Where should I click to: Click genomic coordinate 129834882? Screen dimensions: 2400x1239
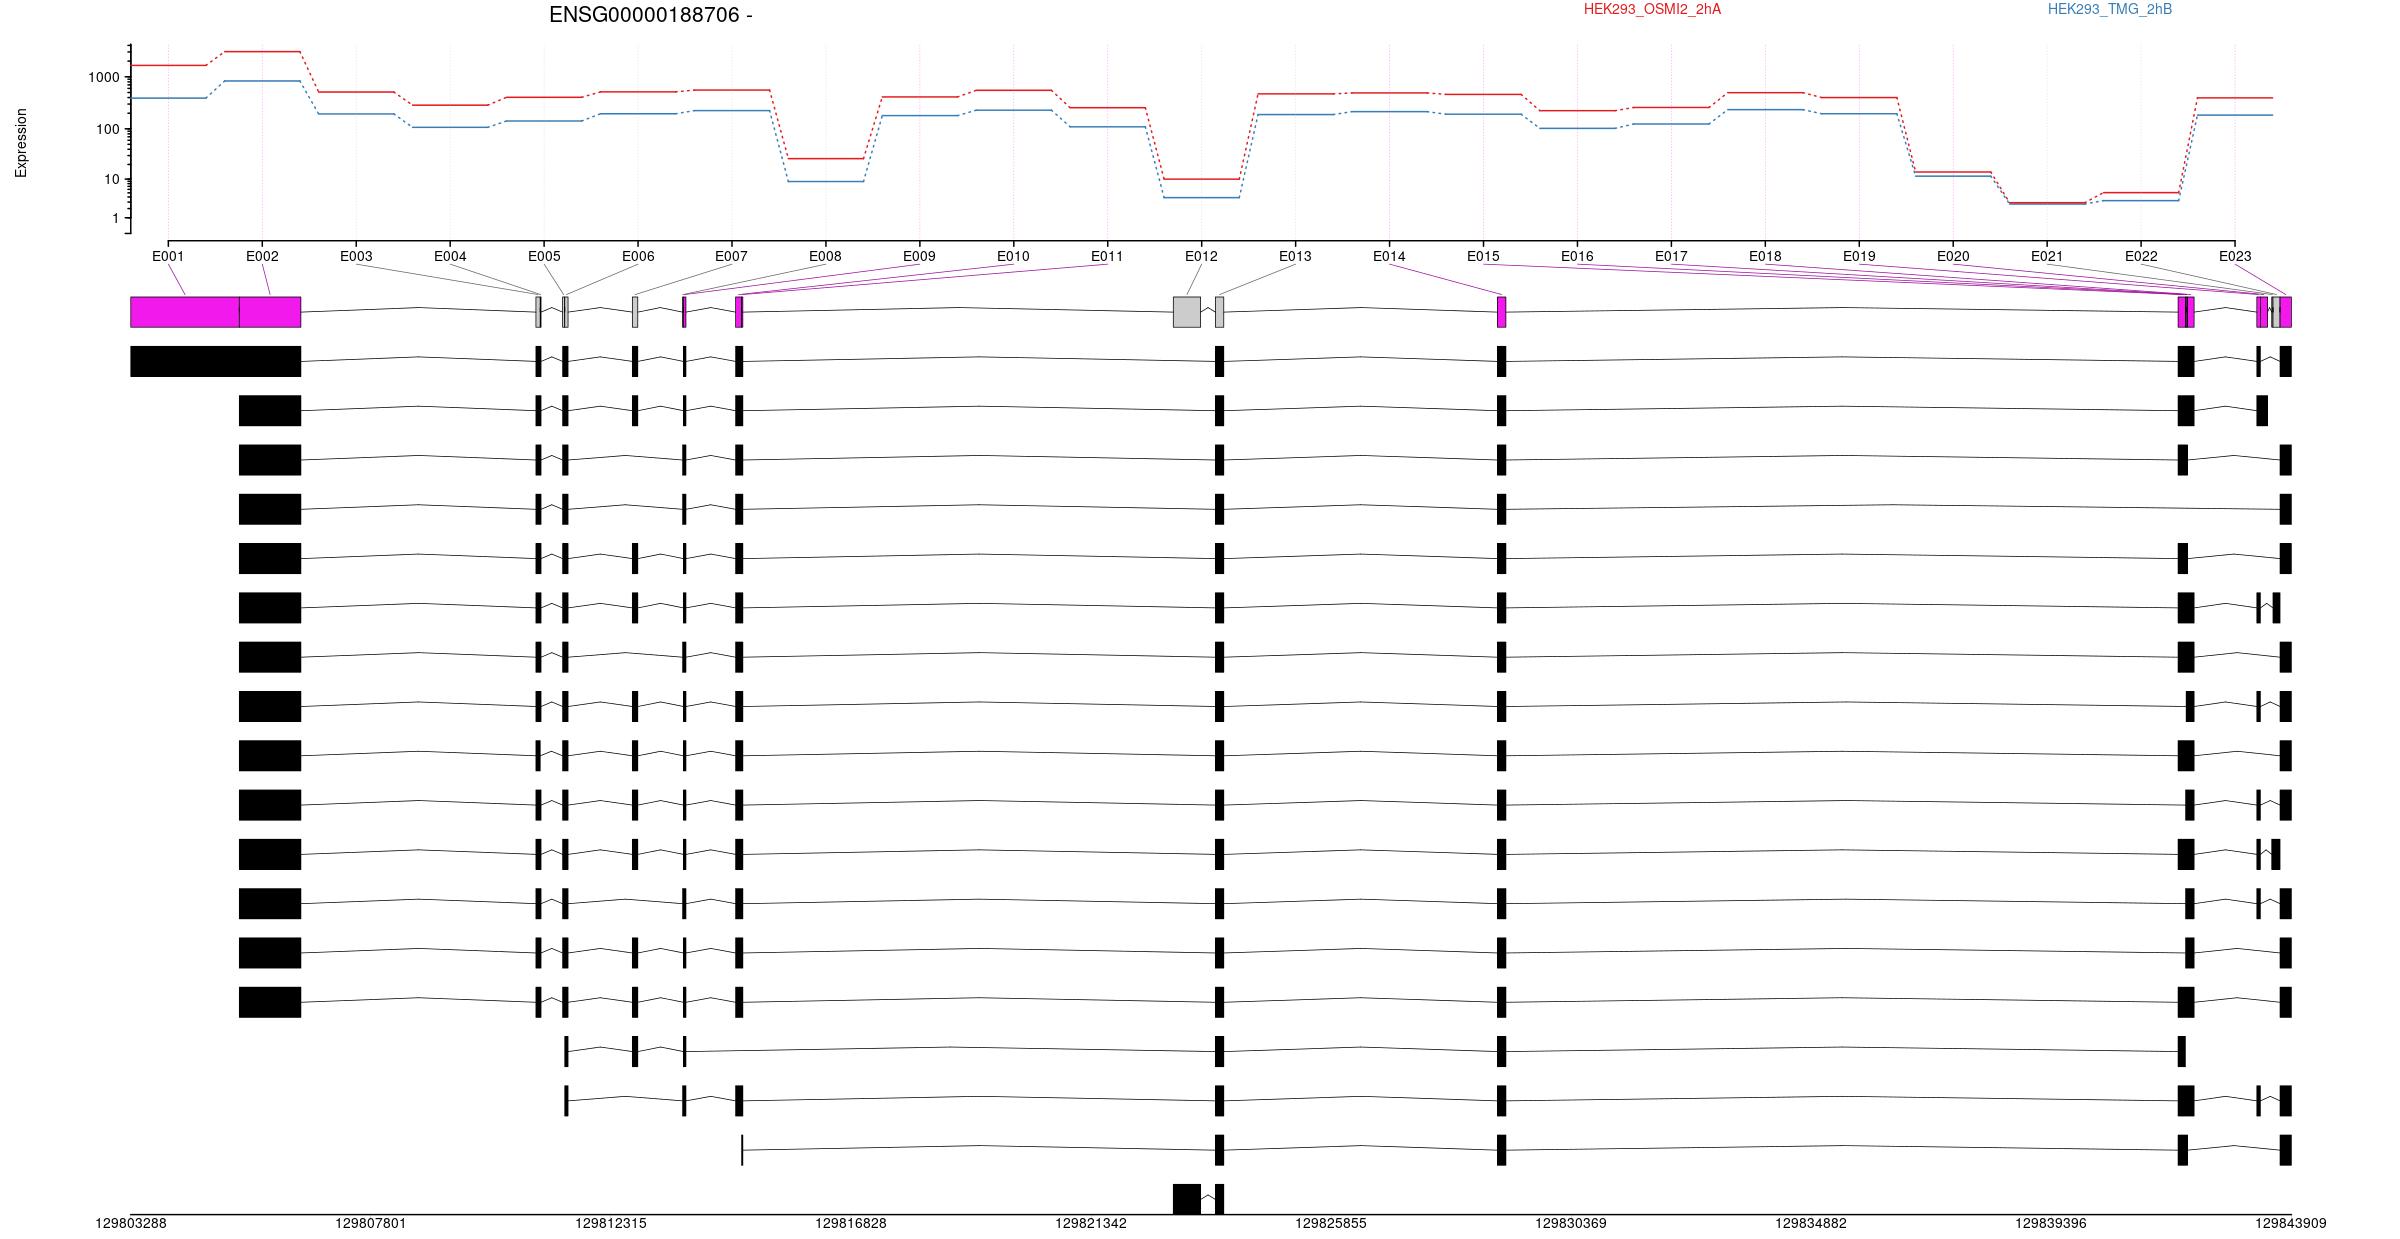pos(1811,1223)
